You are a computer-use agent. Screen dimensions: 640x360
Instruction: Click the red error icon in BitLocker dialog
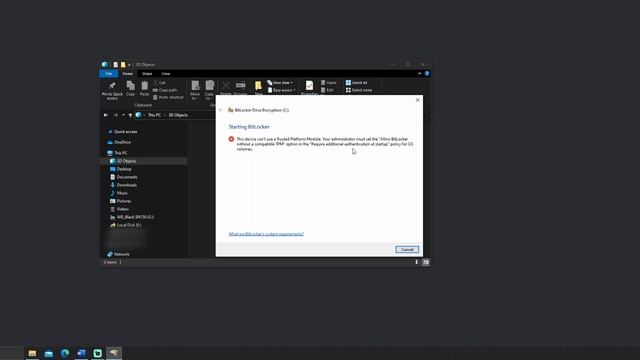pos(231,139)
